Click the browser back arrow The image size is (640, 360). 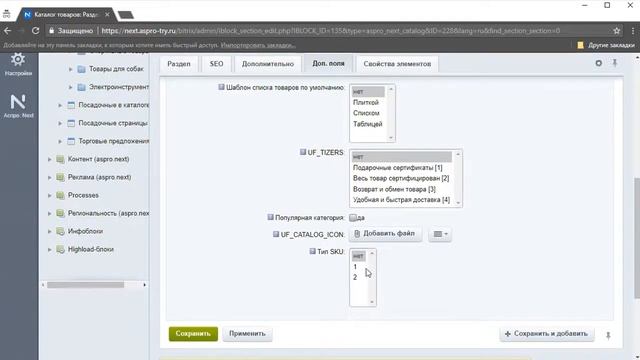[x=7, y=31]
